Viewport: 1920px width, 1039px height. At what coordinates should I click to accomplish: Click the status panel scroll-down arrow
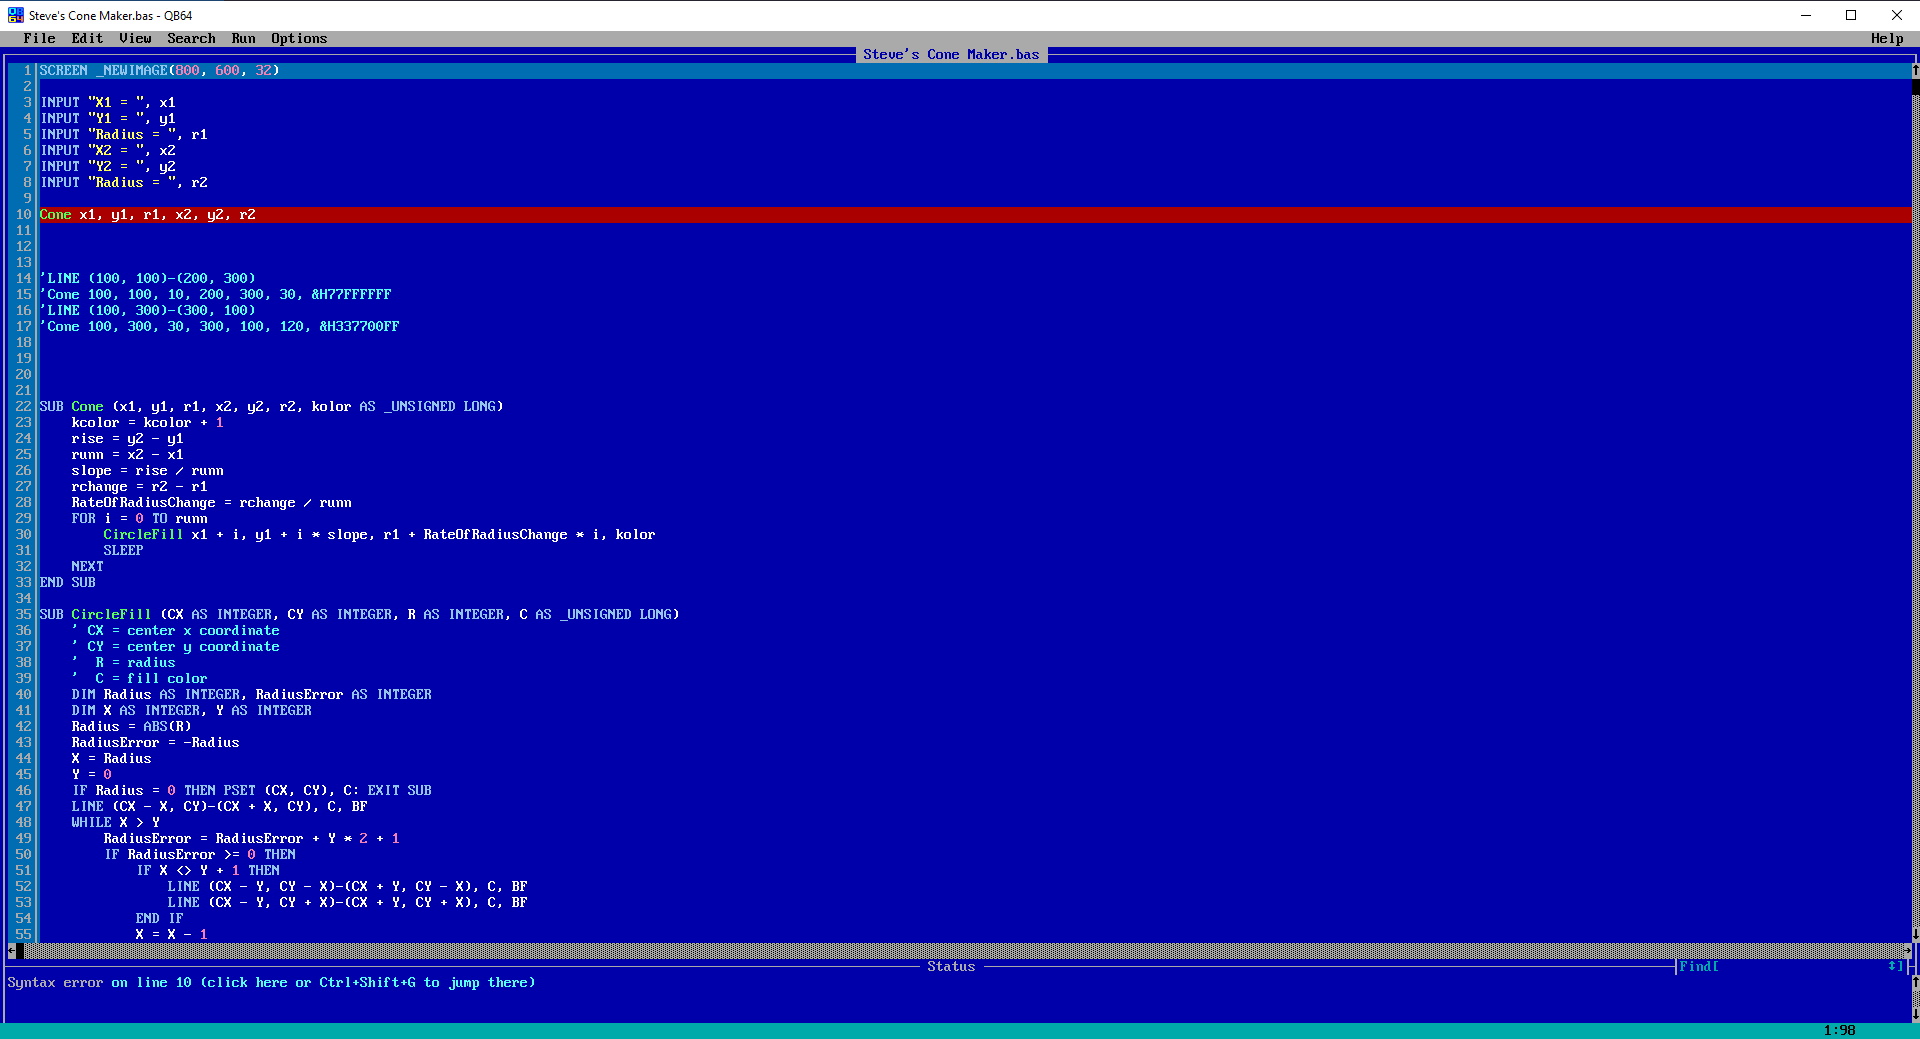pos(1915,1014)
